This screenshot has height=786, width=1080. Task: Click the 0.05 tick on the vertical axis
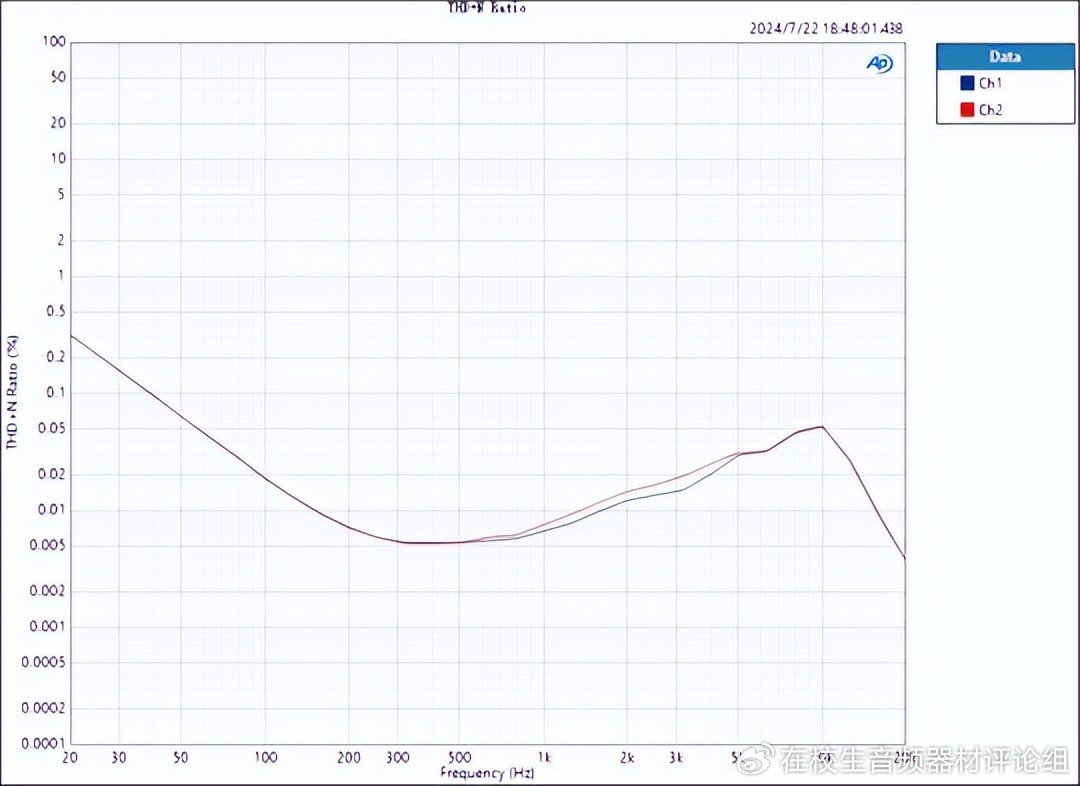[50, 428]
